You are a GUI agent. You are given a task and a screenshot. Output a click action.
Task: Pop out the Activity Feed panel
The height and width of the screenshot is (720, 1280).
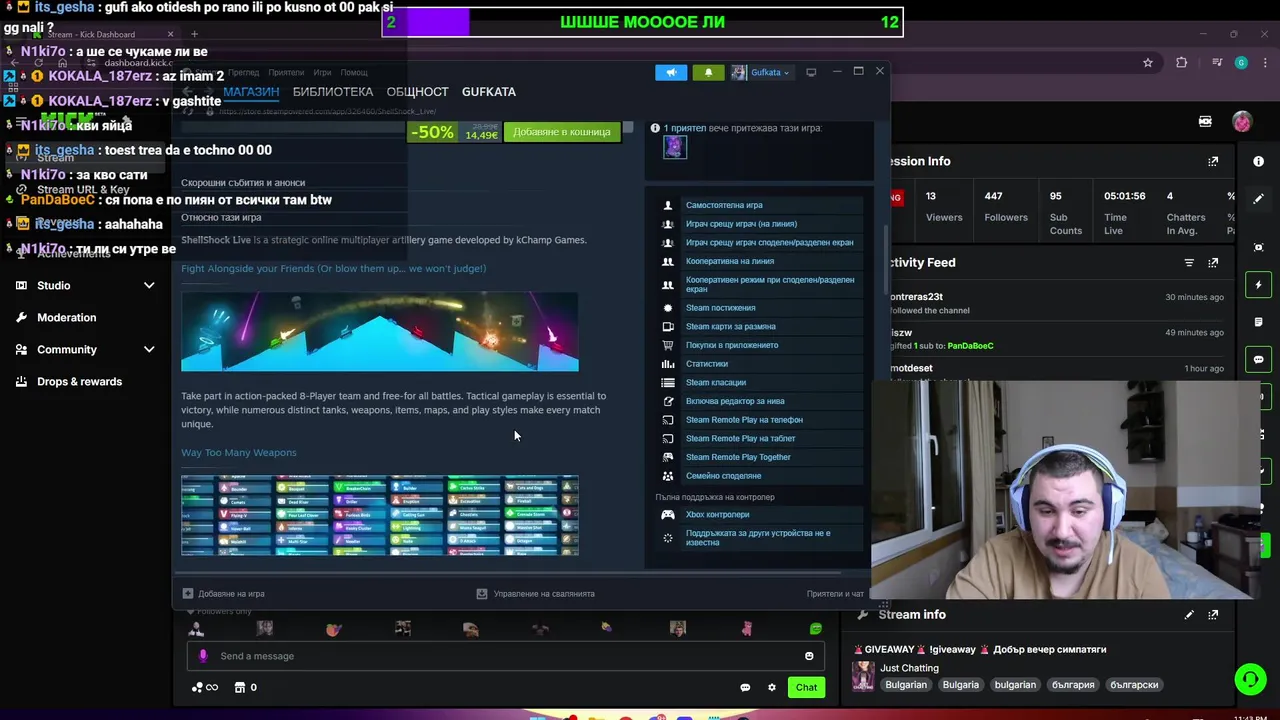(1213, 262)
